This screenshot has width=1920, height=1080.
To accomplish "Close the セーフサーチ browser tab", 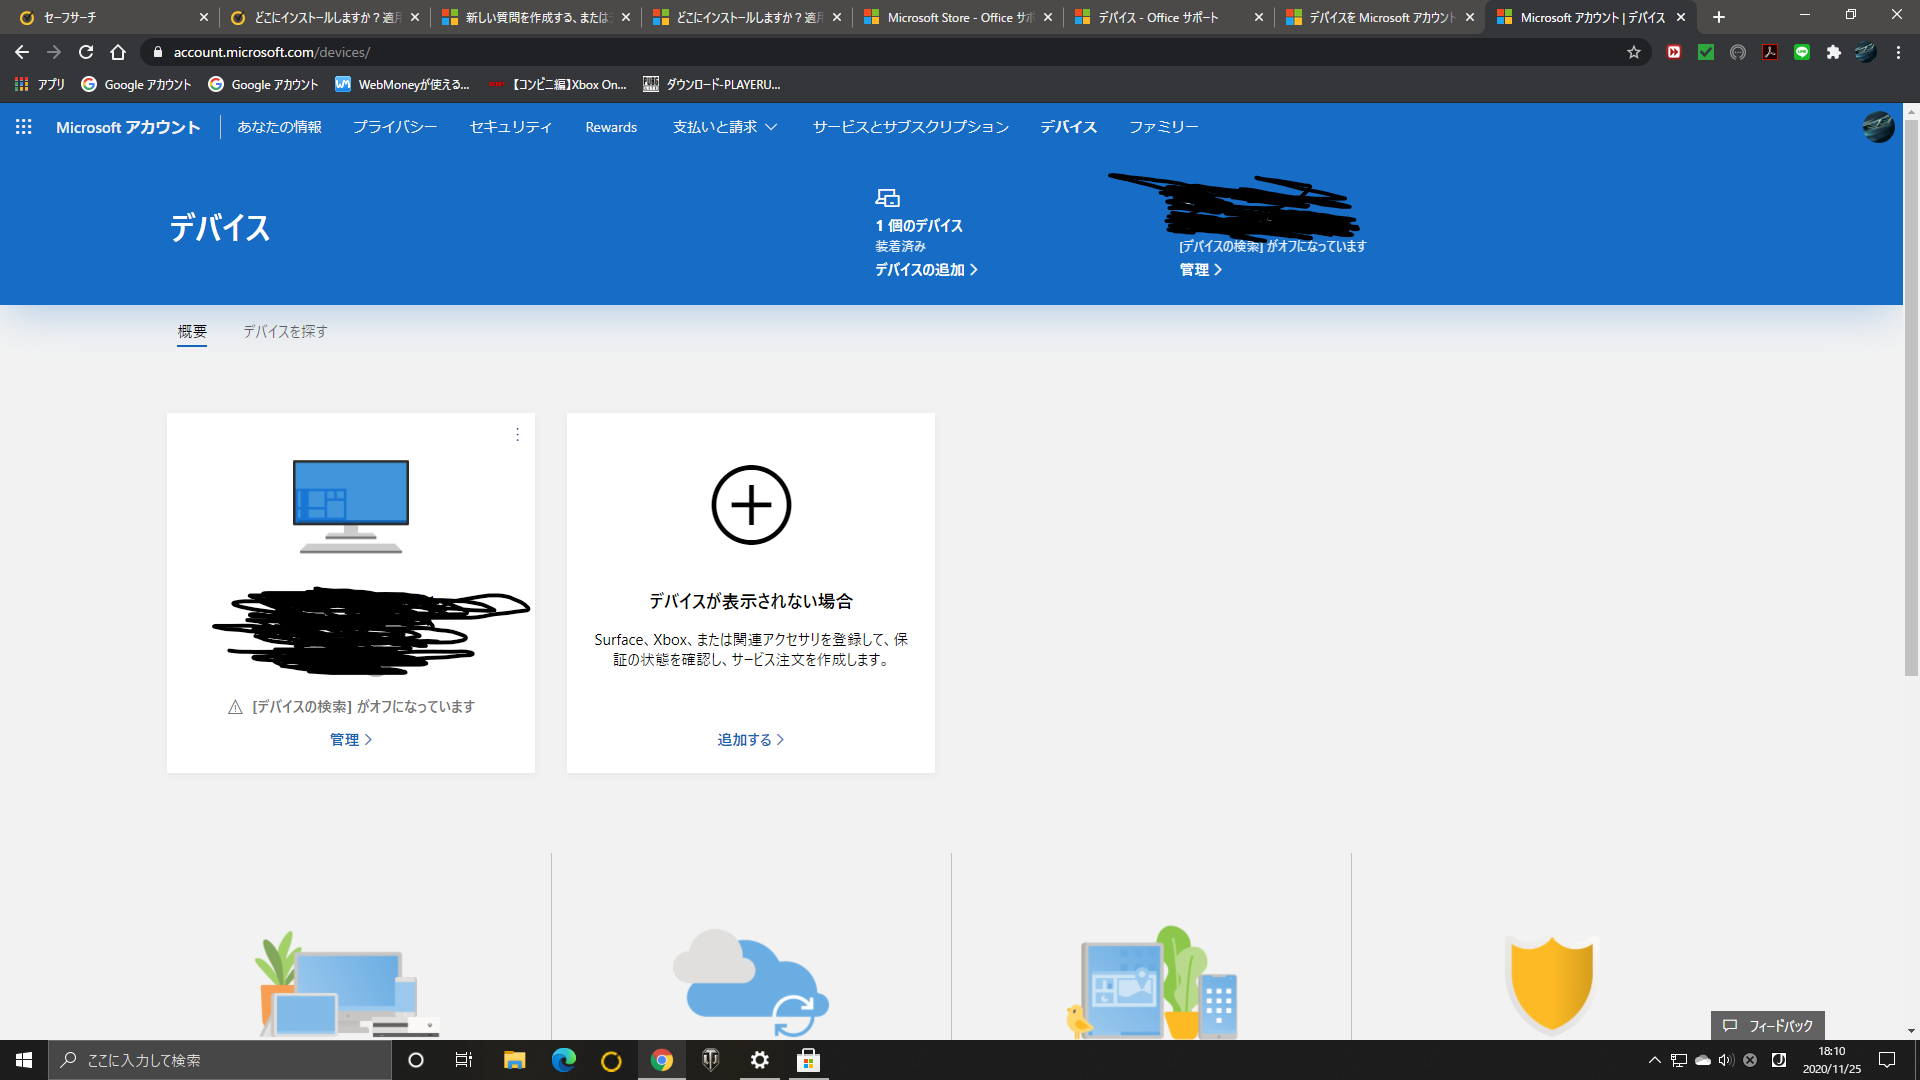I will 204,17.
